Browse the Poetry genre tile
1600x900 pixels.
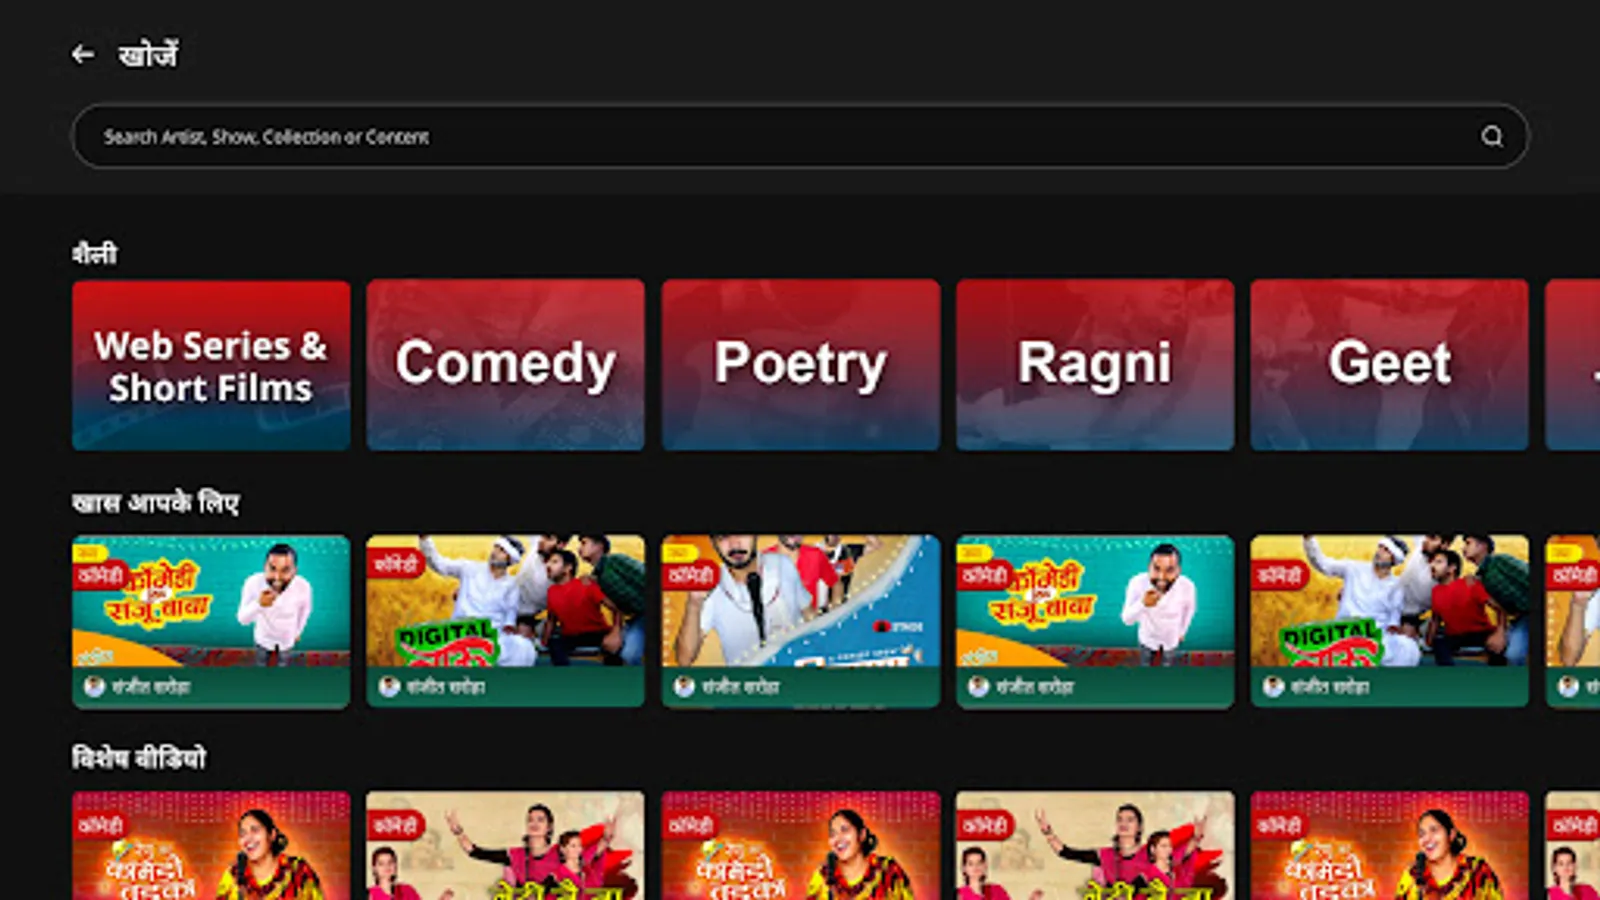[x=800, y=365]
